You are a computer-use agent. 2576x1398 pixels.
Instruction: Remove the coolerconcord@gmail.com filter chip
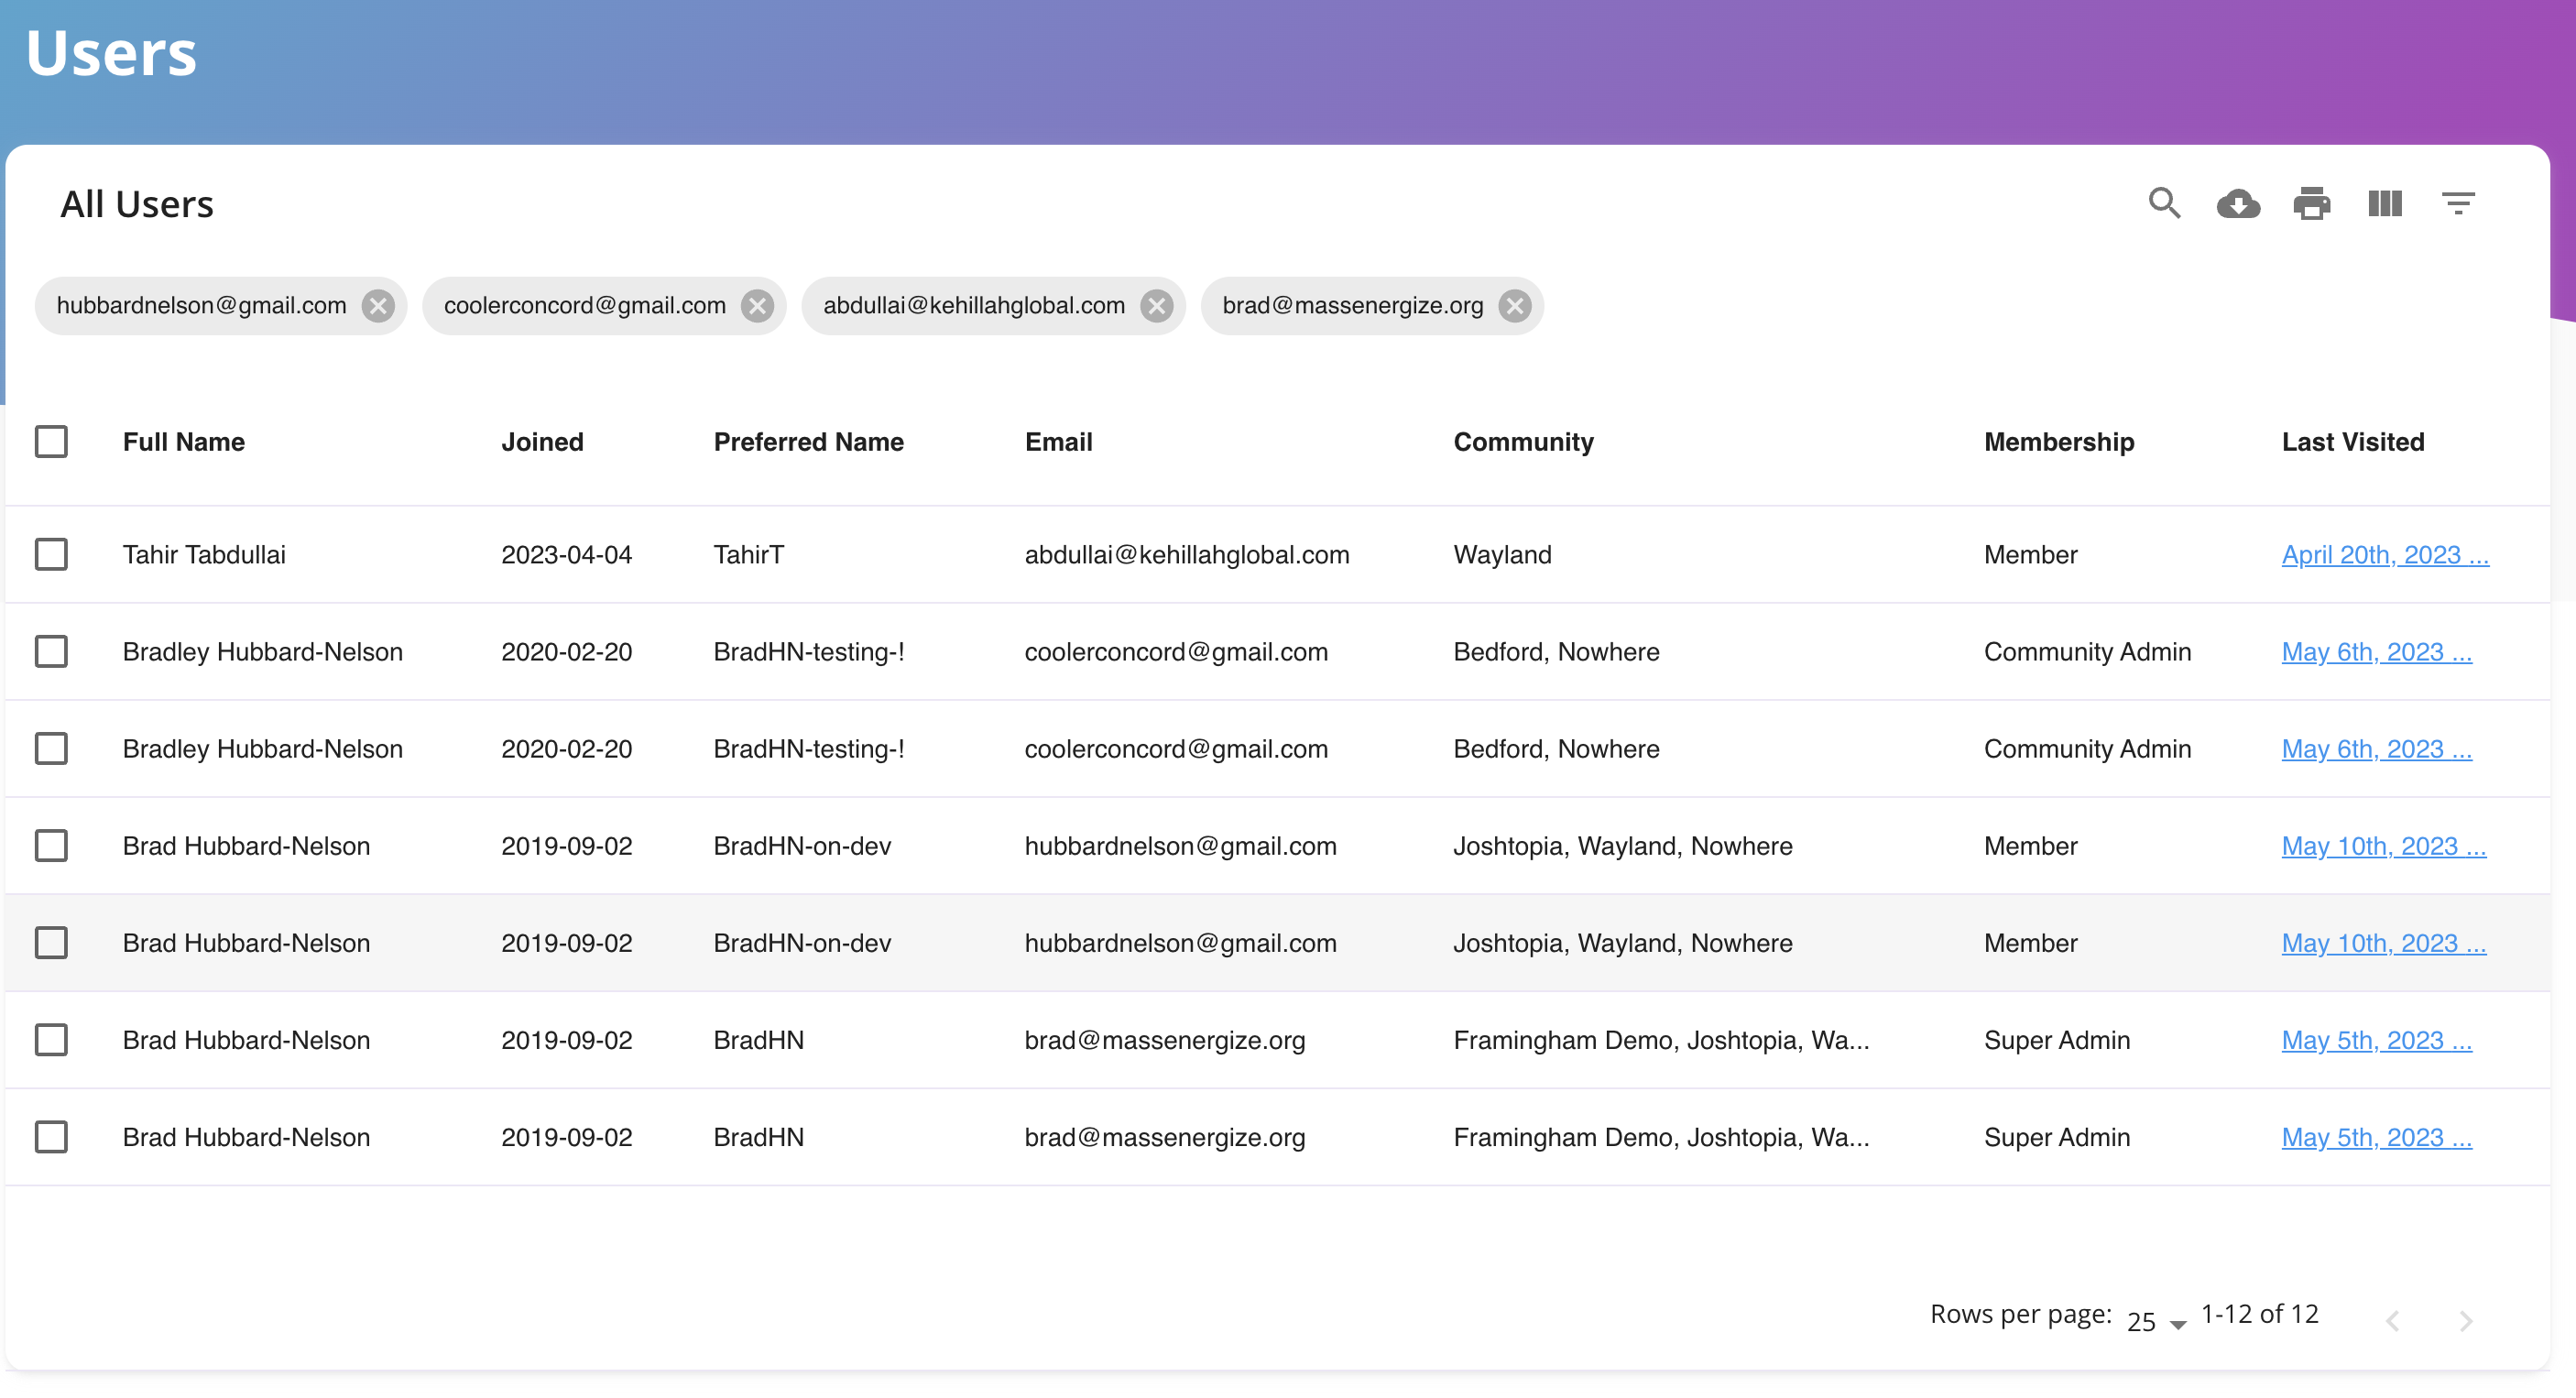tap(757, 306)
